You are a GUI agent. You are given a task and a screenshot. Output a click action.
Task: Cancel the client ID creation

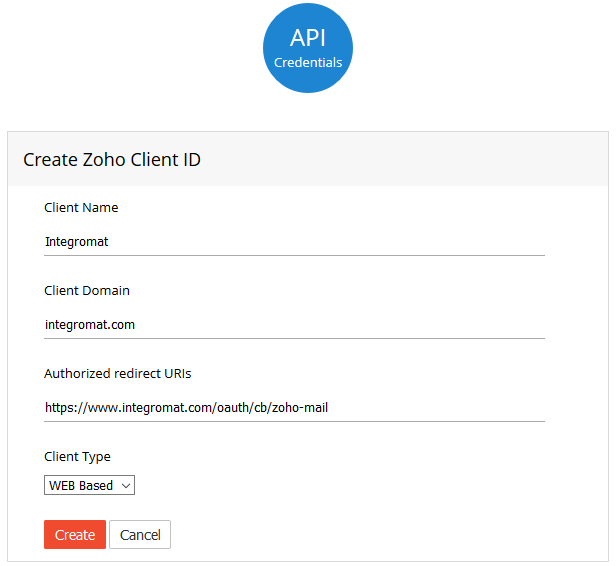pos(140,535)
